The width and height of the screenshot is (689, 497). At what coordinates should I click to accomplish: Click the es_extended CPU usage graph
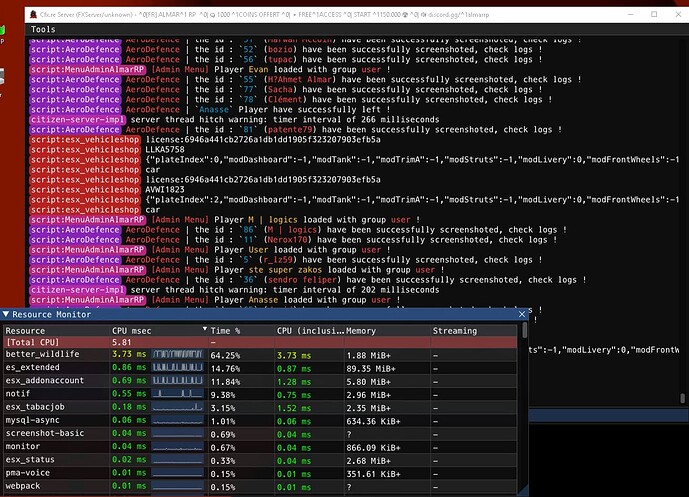point(178,367)
